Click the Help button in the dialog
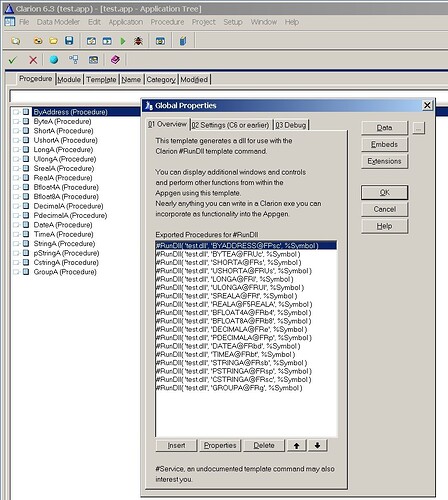The image size is (448, 500). pos(384,226)
